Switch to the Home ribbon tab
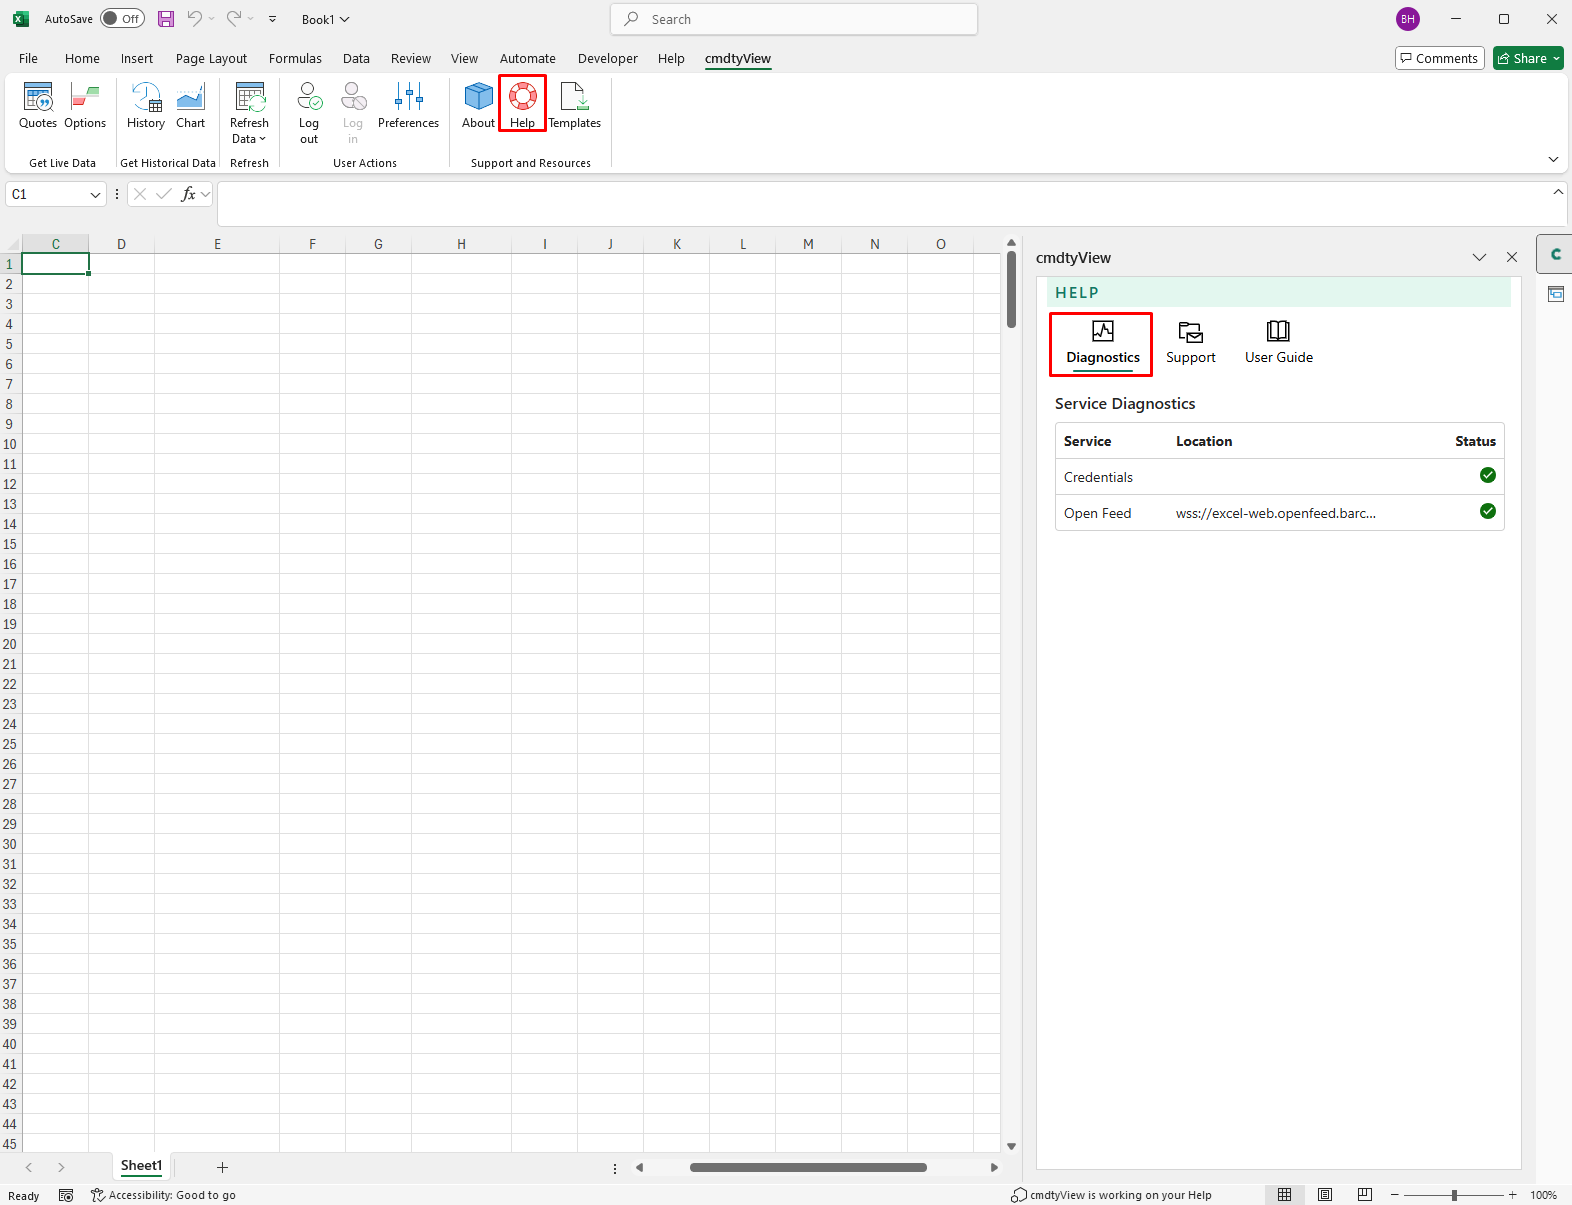The height and width of the screenshot is (1205, 1572). [x=82, y=58]
